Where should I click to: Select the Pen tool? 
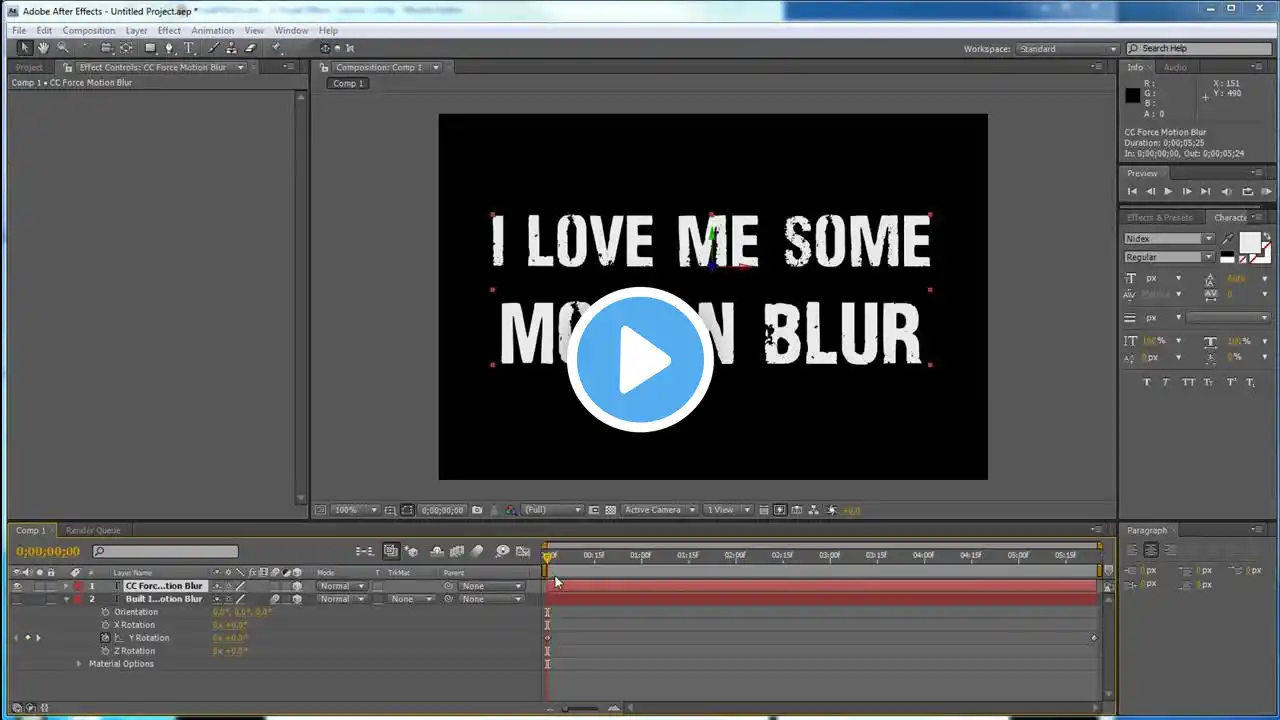click(x=169, y=48)
